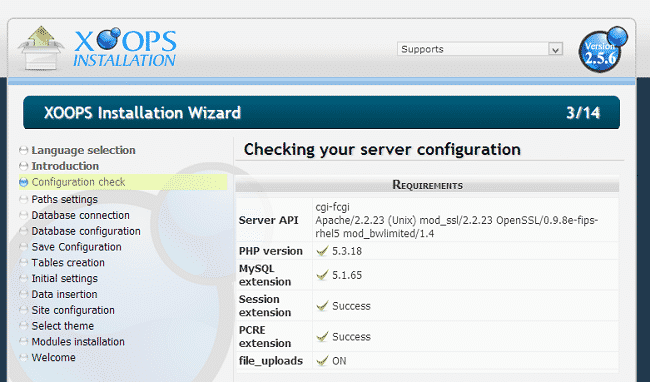Click the Session extension Success checkmark
The height and width of the screenshot is (382, 650).
click(x=322, y=306)
